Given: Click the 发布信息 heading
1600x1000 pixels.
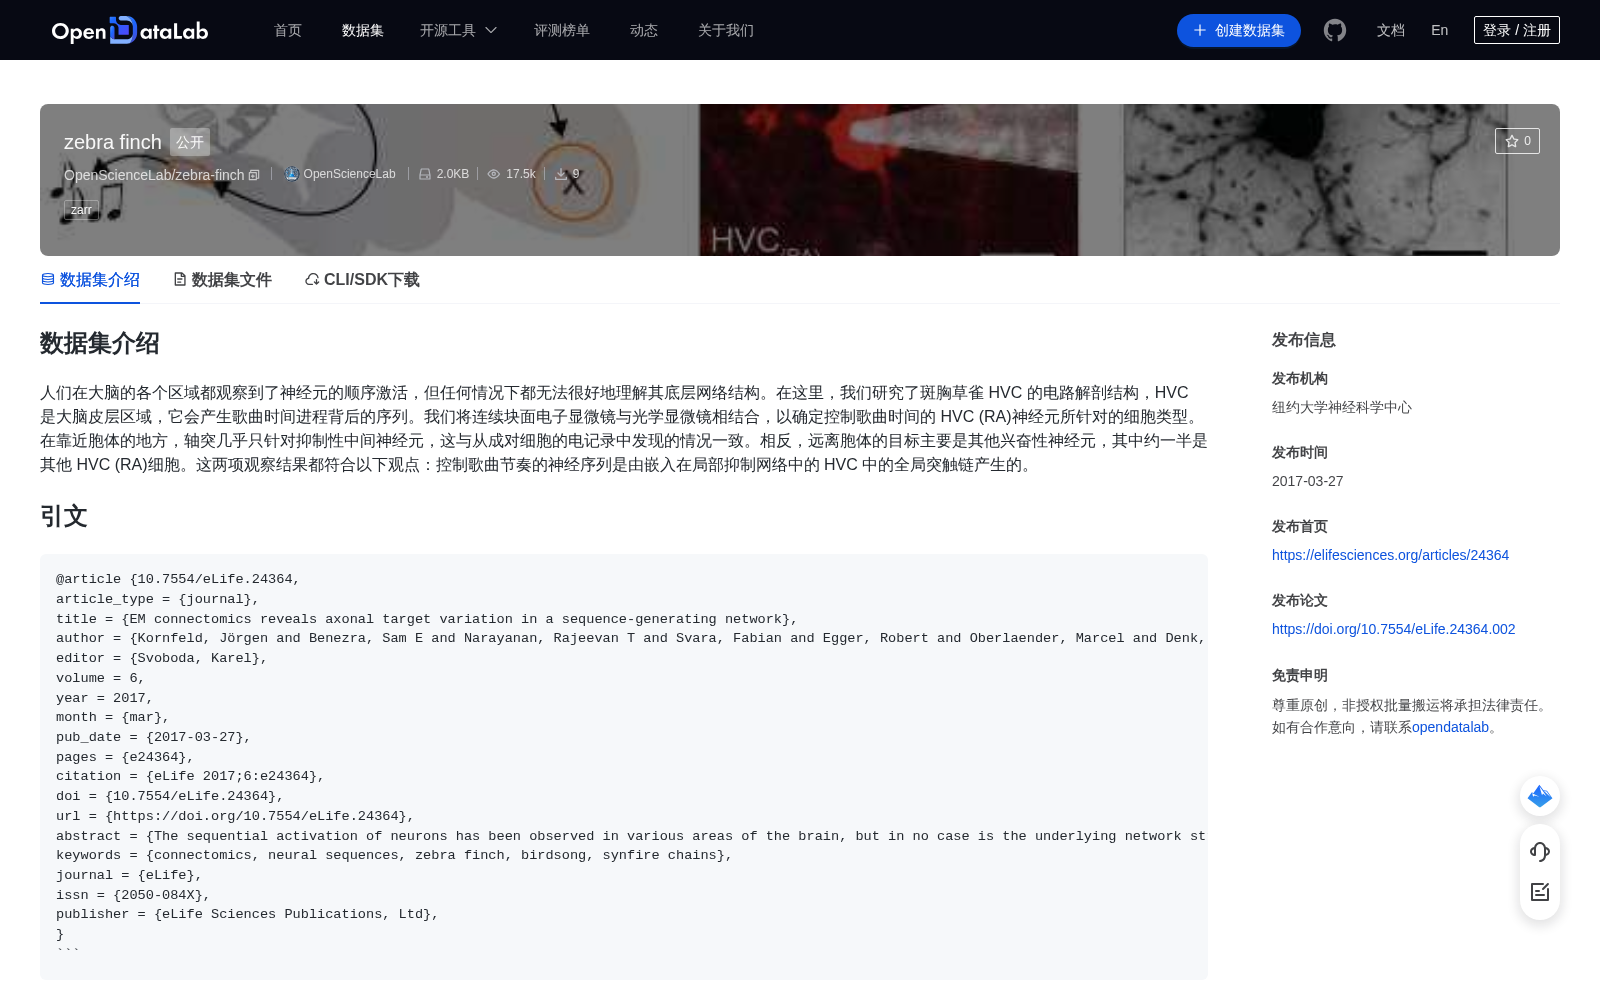Looking at the screenshot, I should point(1303,340).
